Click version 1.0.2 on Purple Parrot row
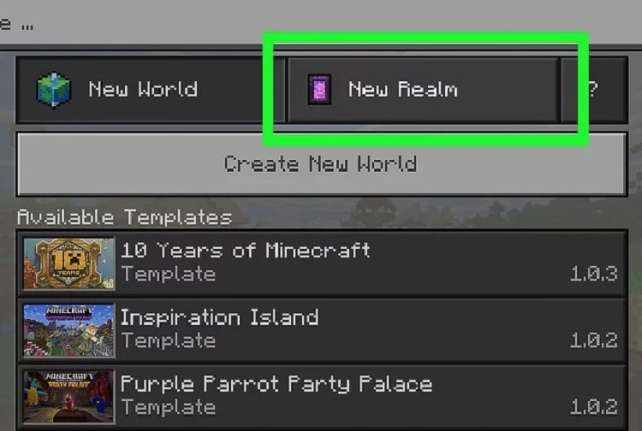Viewport: 642px width, 431px height. point(594,406)
